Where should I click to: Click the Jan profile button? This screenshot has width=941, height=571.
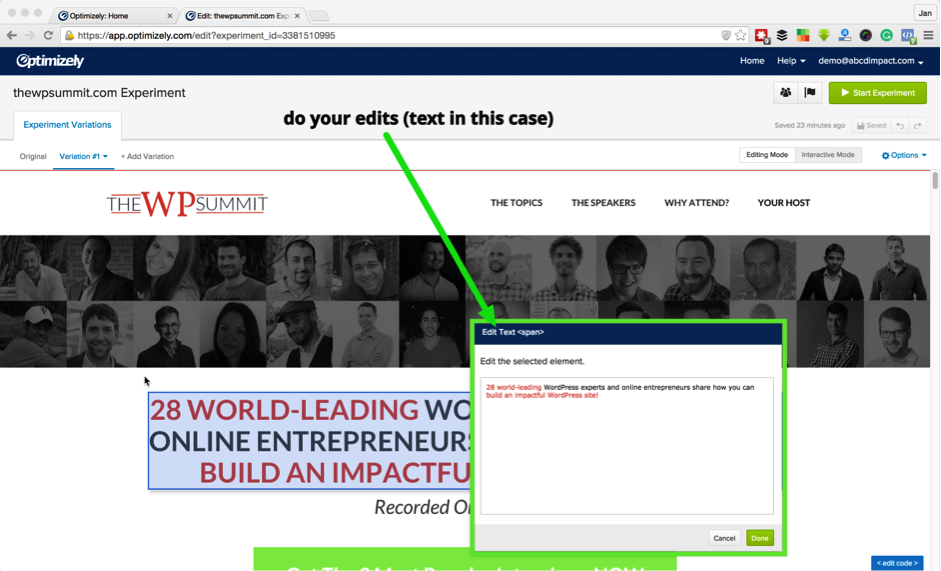[925, 13]
